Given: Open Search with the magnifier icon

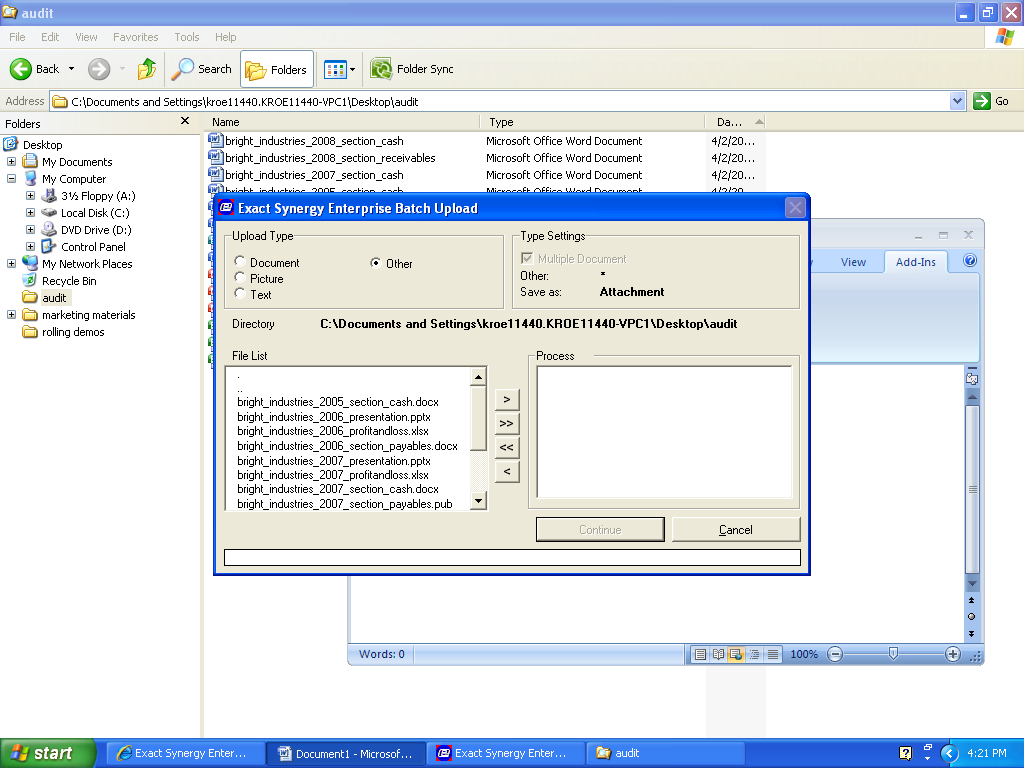Looking at the screenshot, I should (182, 69).
